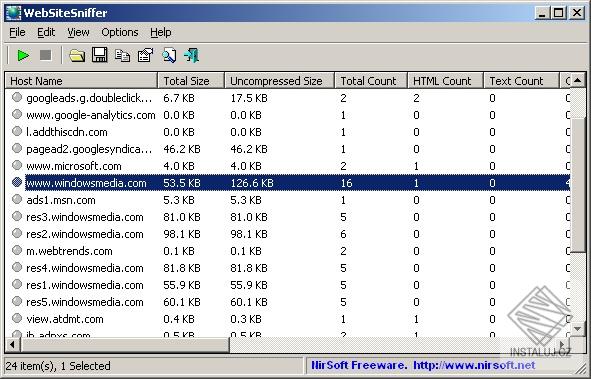591x379 pixels.
Task: Click the Find magnifier toolbar icon
Action: [169, 55]
